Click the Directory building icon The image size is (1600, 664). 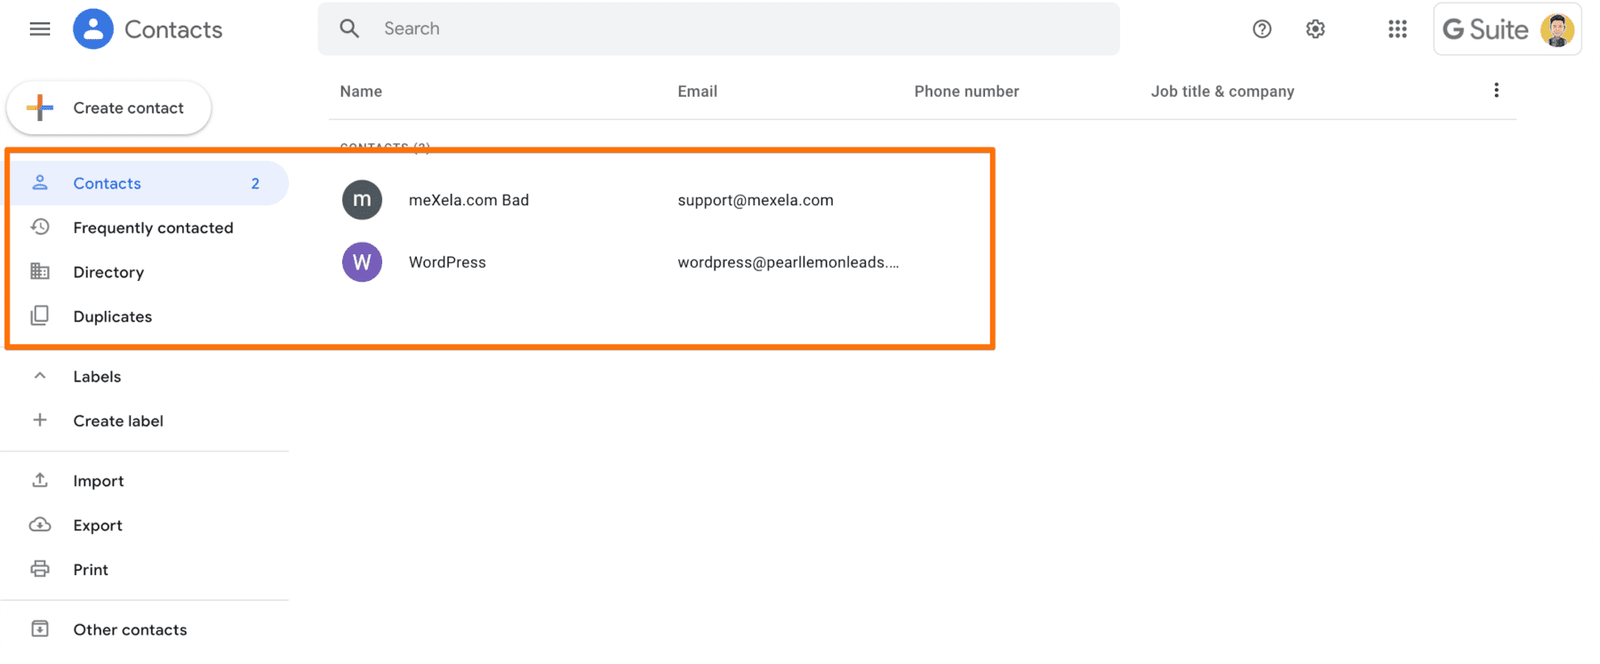[x=40, y=271]
